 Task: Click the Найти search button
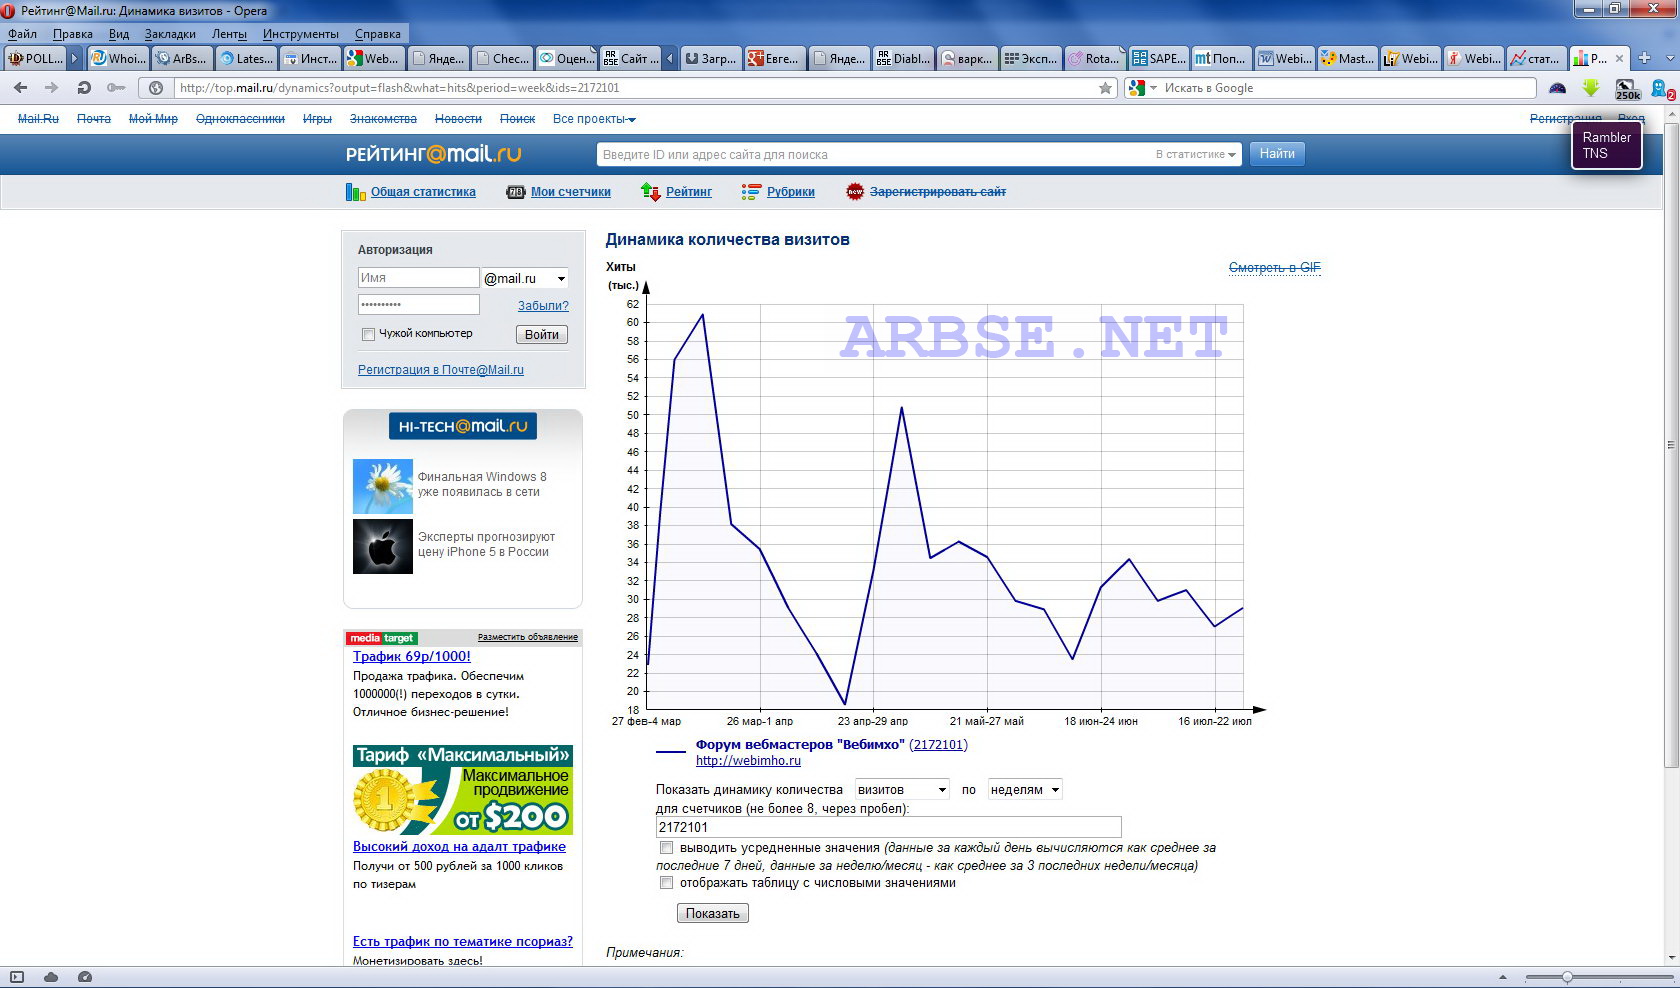click(x=1277, y=154)
